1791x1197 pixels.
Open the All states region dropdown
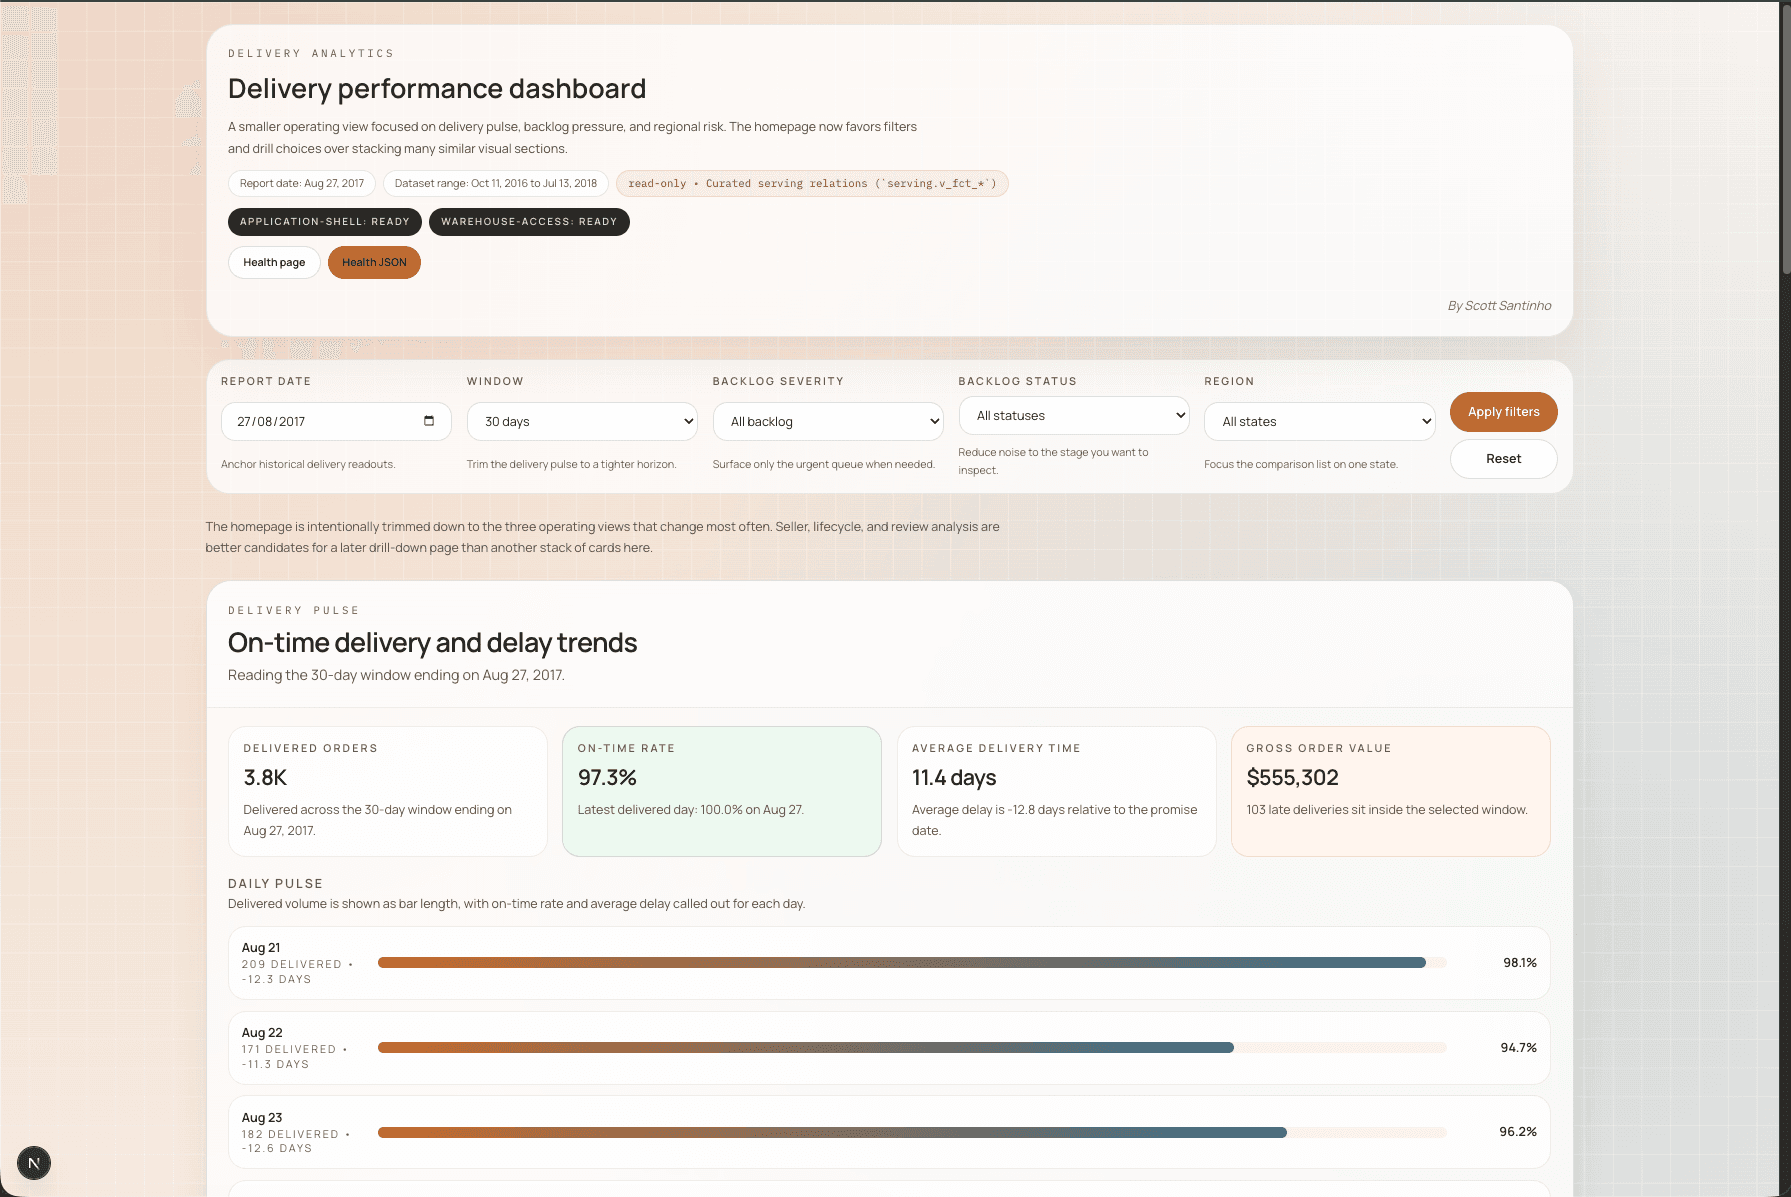click(1319, 421)
